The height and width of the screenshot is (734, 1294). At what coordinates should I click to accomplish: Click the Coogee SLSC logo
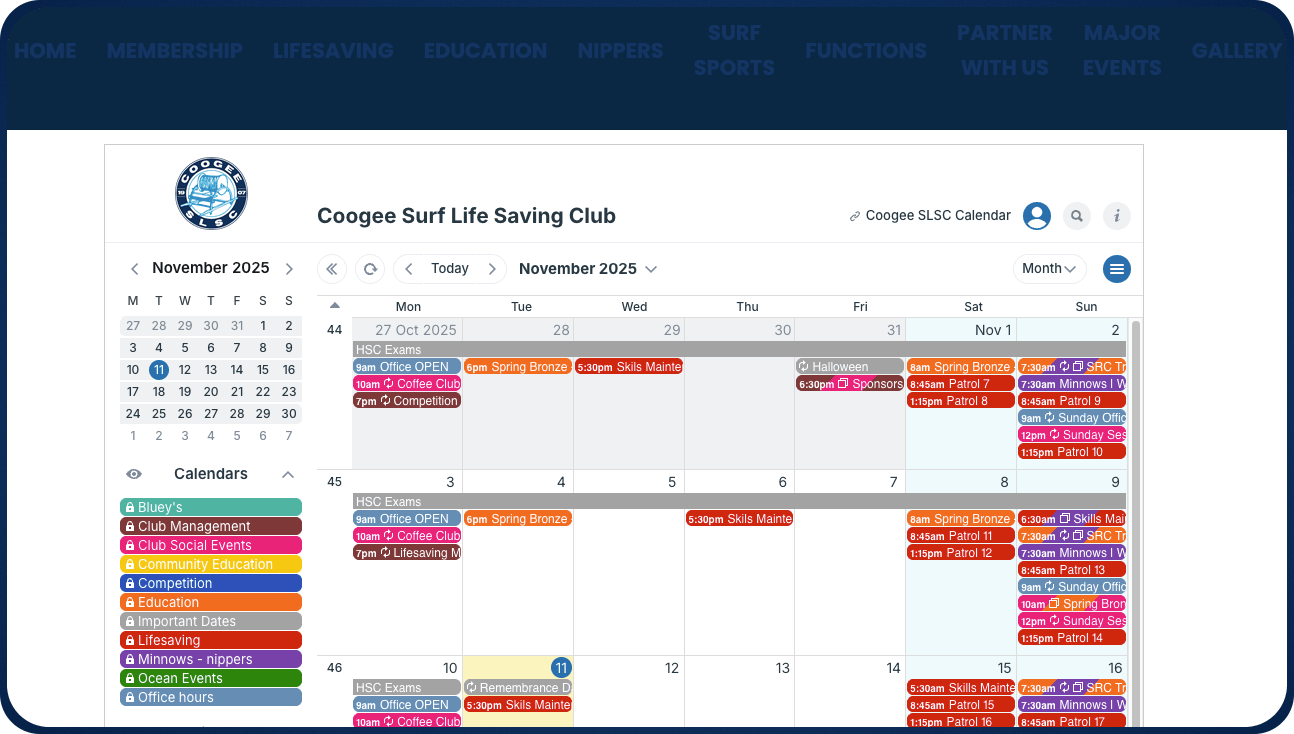[211, 193]
